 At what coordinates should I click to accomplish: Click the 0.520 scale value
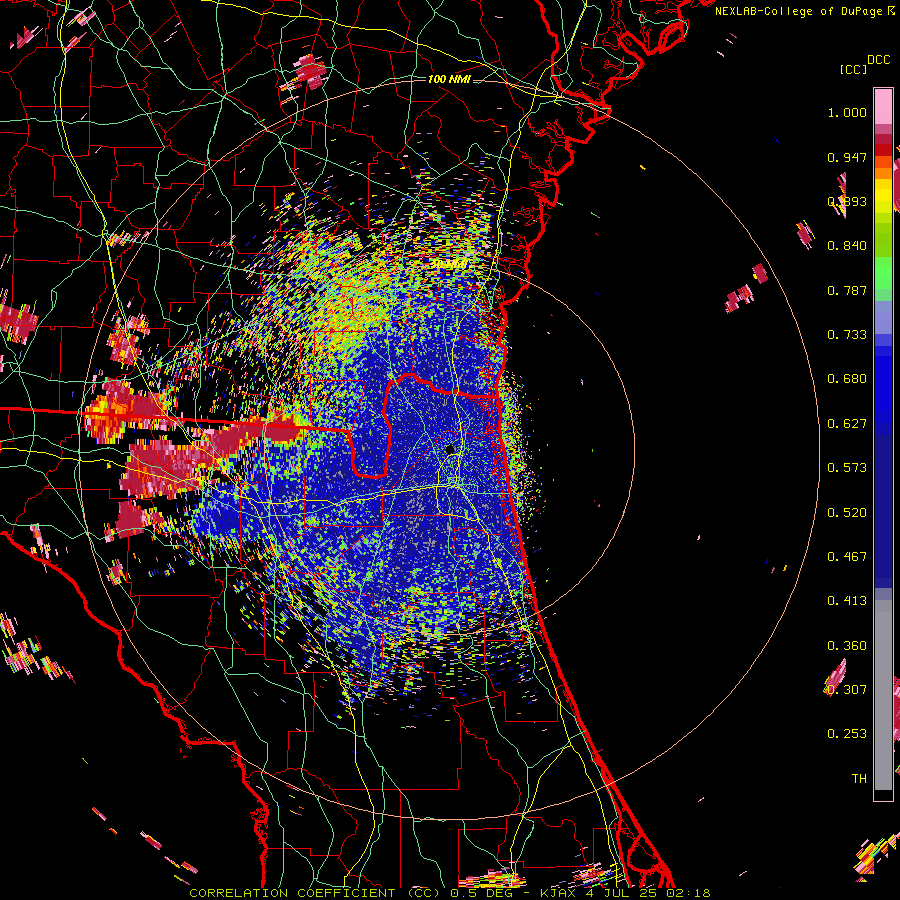point(847,513)
